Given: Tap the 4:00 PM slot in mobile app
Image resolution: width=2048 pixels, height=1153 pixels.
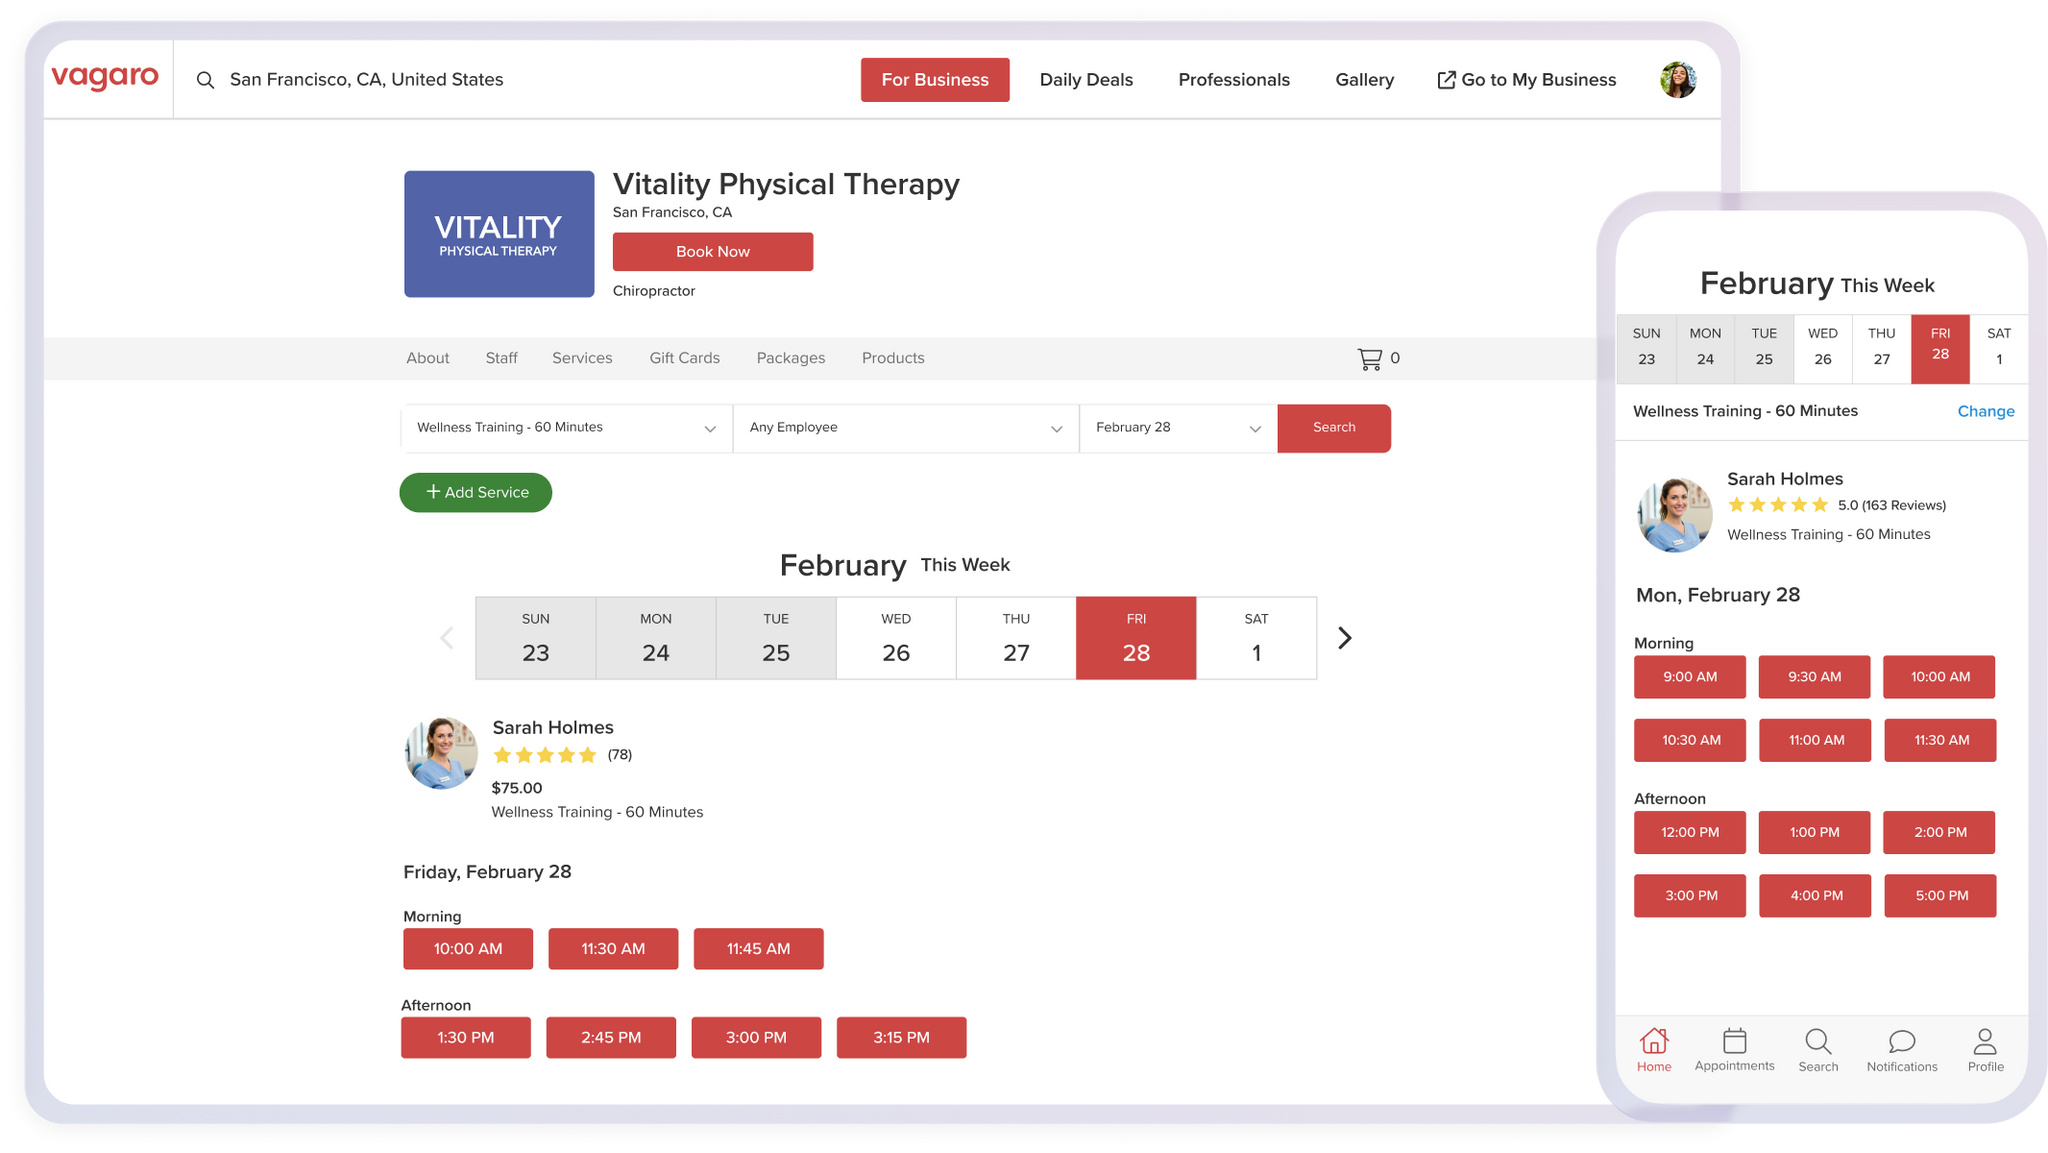Looking at the screenshot, I should coord(1815,896).
